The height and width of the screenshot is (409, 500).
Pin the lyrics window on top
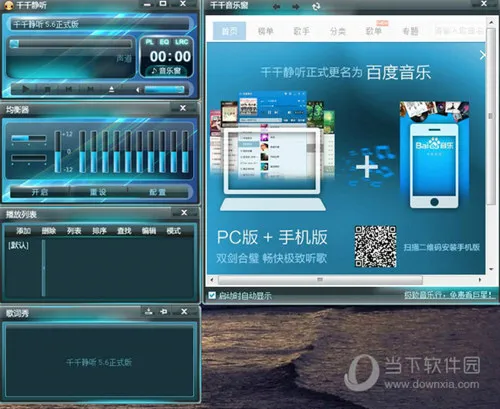(164, 312)
